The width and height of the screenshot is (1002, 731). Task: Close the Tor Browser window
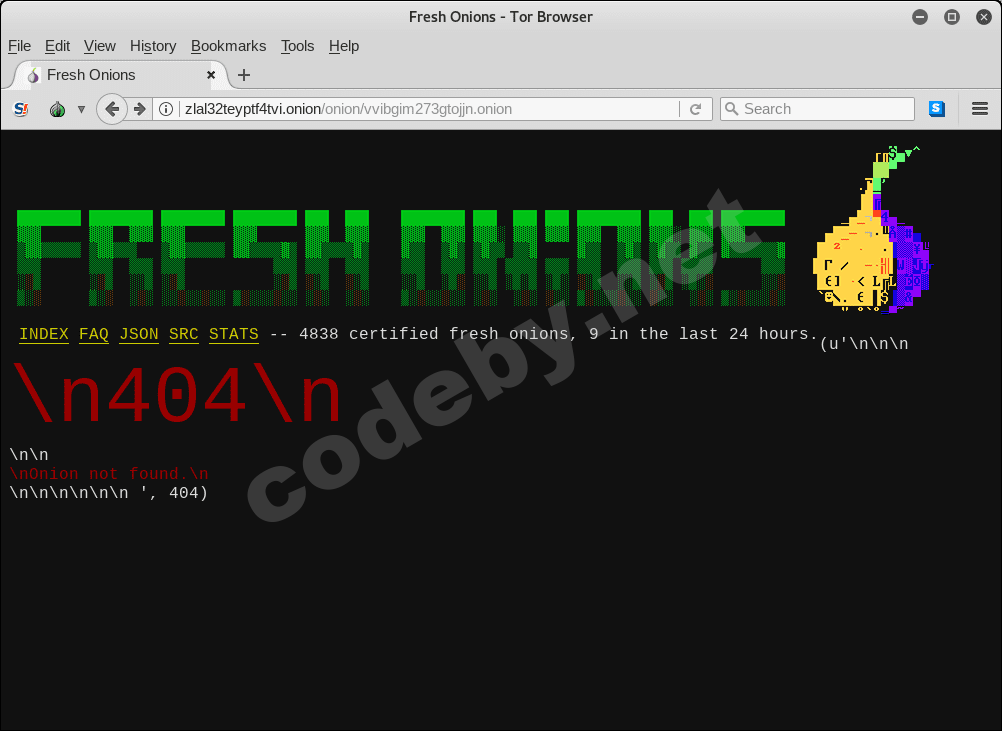click(984, 17)
